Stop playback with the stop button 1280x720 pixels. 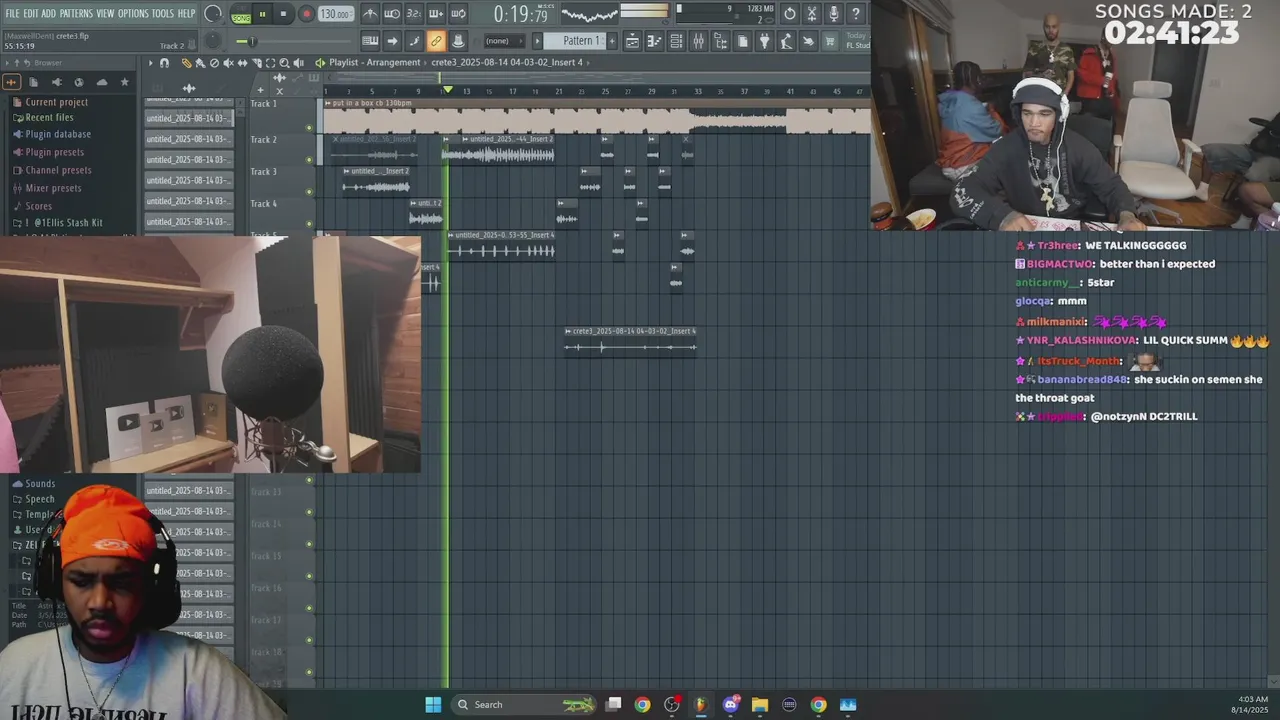(284, 14)
